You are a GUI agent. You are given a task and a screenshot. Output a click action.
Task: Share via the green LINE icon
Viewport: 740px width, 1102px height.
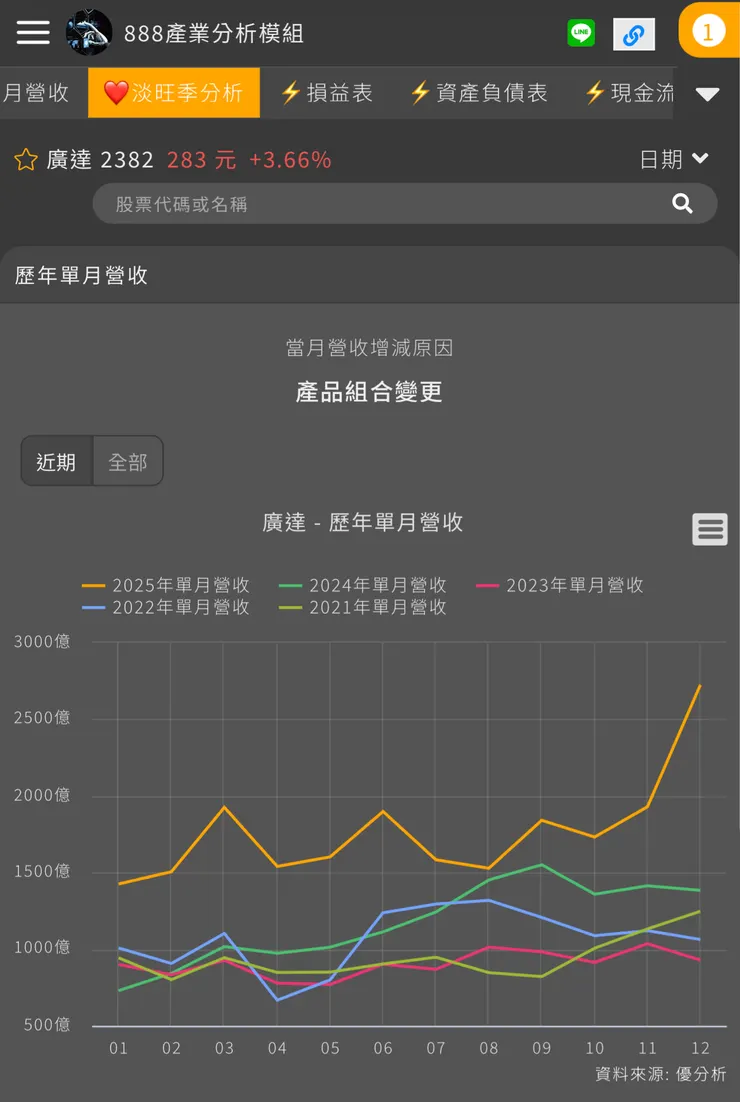[581, 33]
